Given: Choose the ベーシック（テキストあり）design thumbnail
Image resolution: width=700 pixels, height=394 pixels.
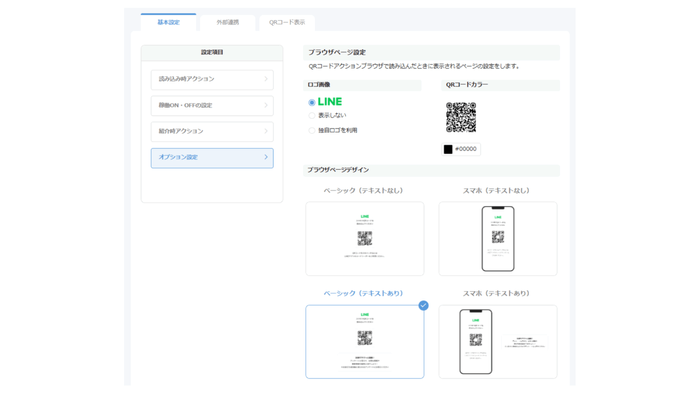Looking at the screenshot, I should 365,341.
